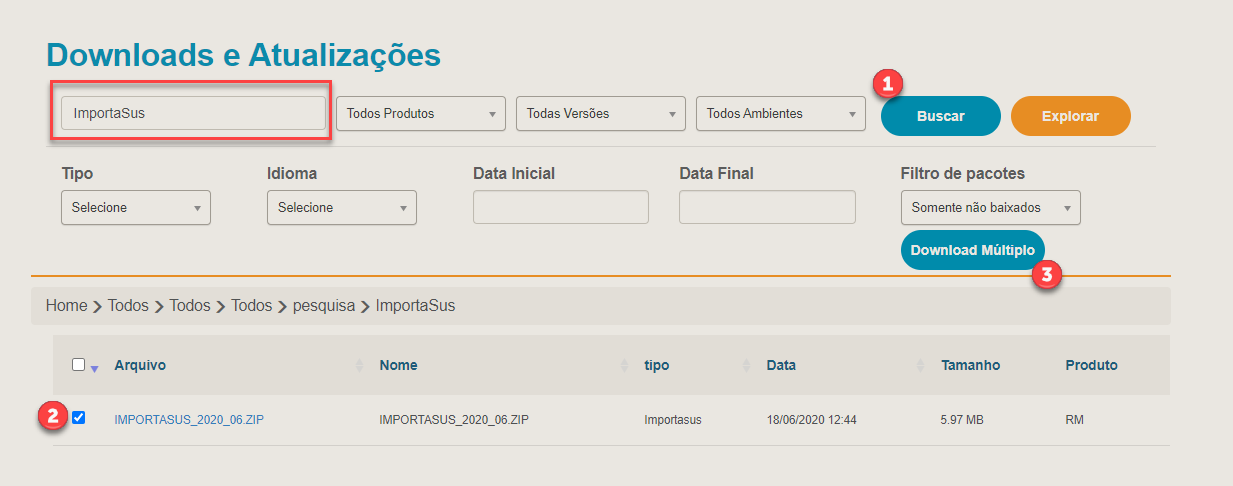
Task: Open the Idioma Selecione dropdown
Action: (x=341, y=208)
